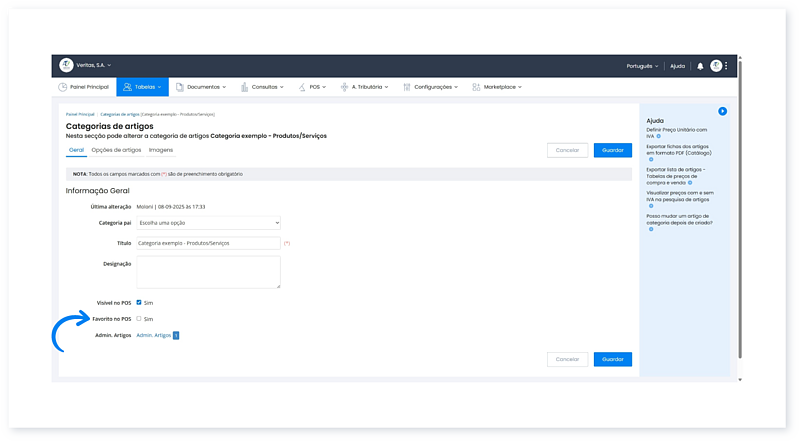
Task: Click the Marketplace menu icon
Action: click(476, 87)
